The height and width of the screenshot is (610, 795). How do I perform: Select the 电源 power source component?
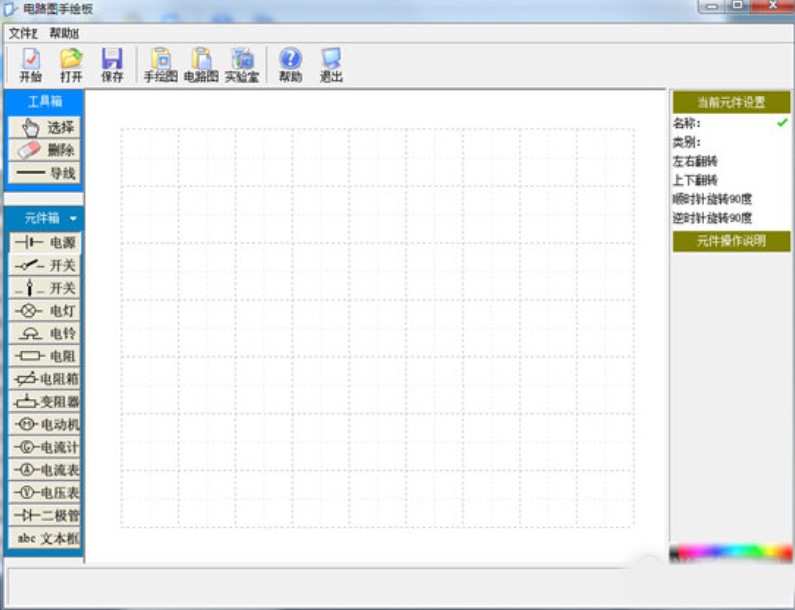pyautogui.click(x=45, y=242)
